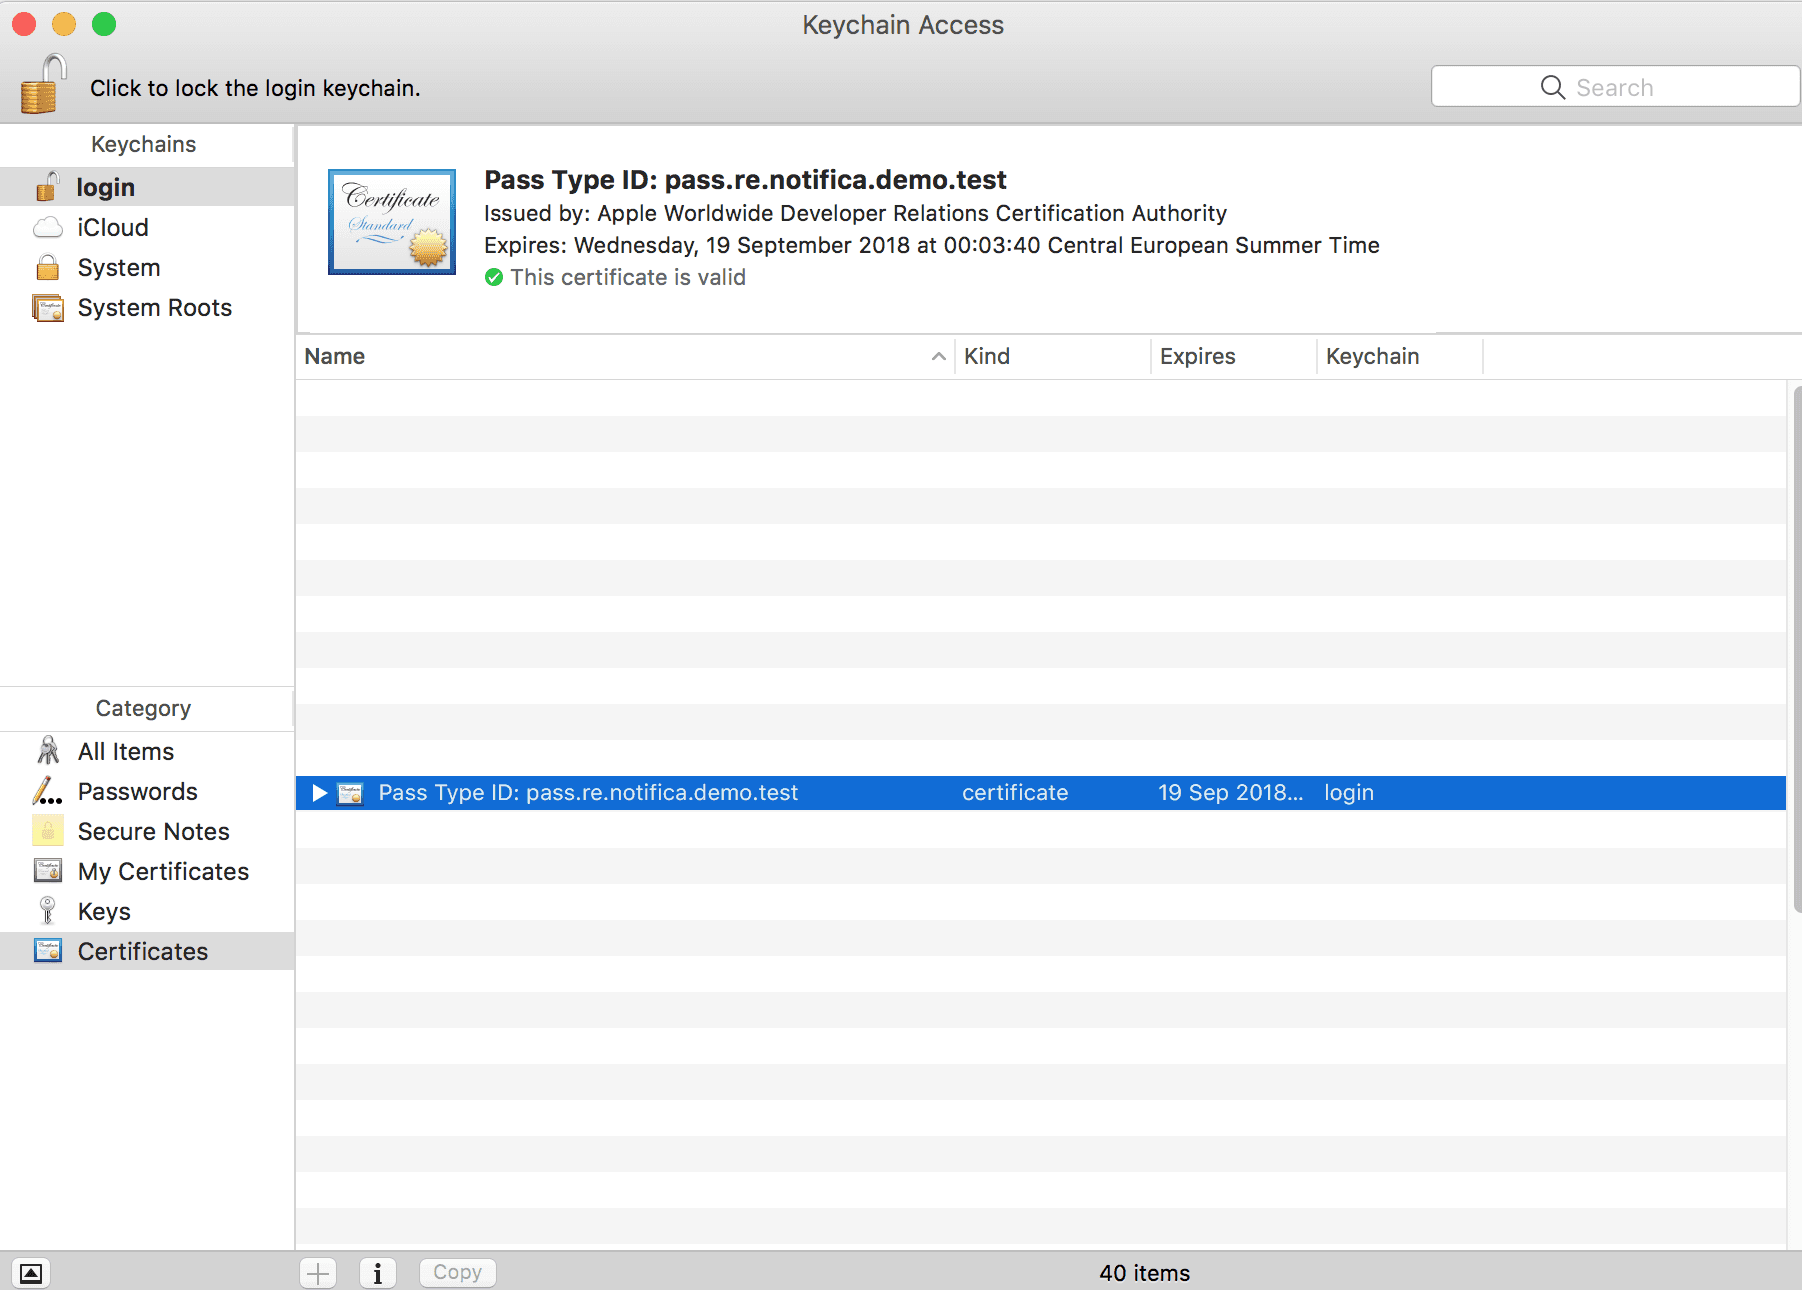Viewport: 1802px width, 1290px height.
Task: Click the '19 Sep 2018...' expiry cell
Action: point(1231,793)
